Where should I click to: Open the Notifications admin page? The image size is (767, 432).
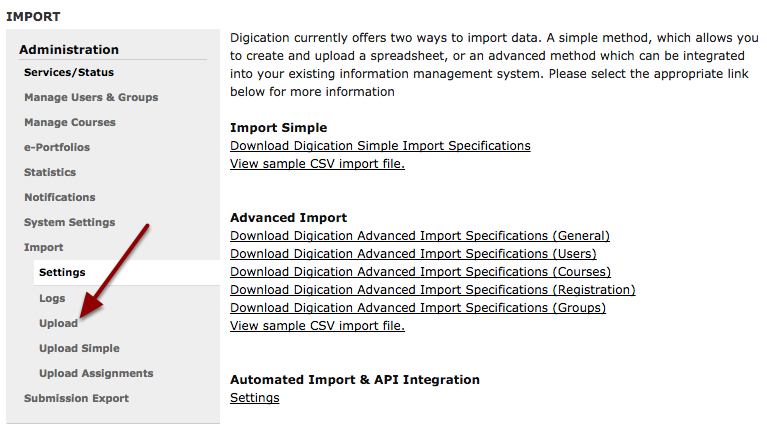pos(60,197)
